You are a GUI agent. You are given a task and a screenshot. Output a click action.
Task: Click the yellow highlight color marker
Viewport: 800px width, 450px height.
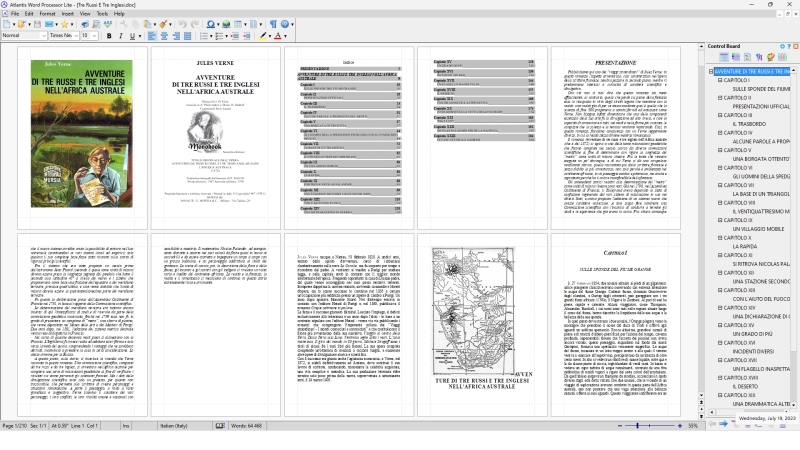[x=263, y=36]
